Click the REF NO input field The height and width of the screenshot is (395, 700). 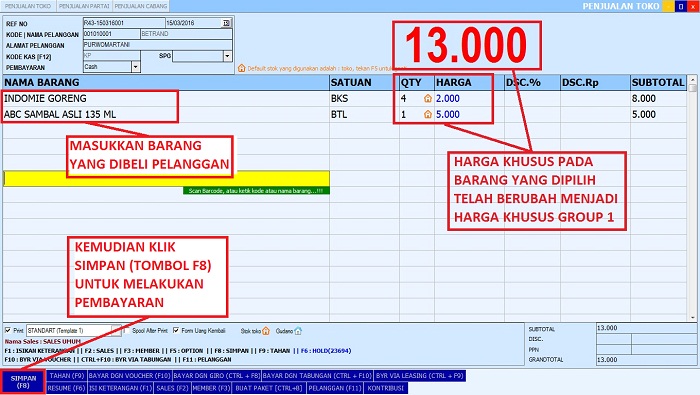click(x=124, y=23)
